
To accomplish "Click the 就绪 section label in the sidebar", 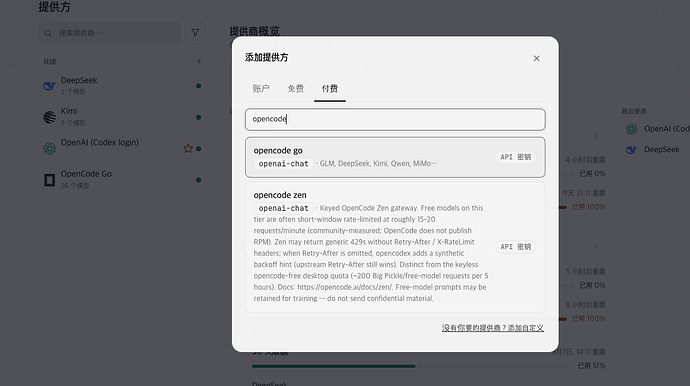I will [x=50, y=62].
